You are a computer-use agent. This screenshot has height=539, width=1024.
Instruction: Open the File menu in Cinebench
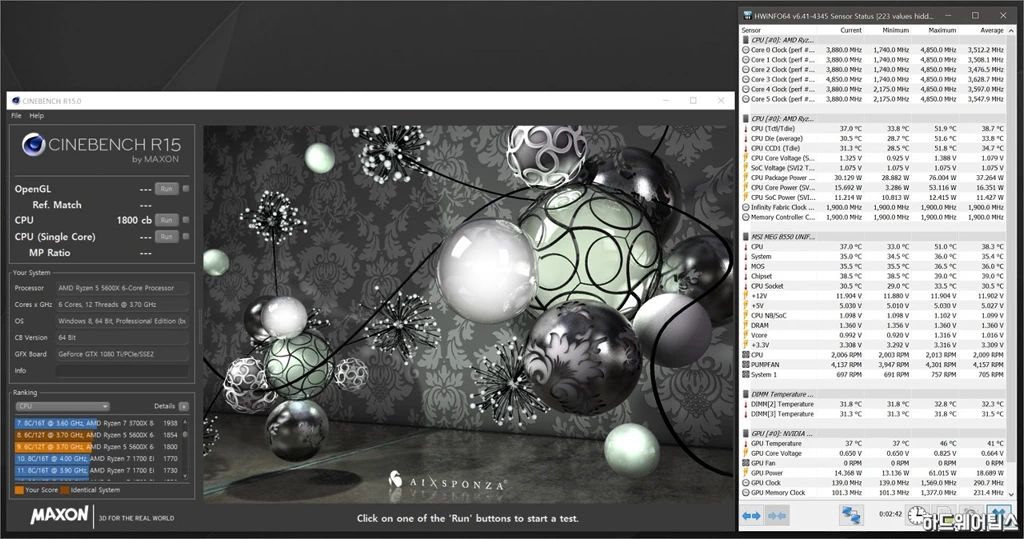[16, 116]
